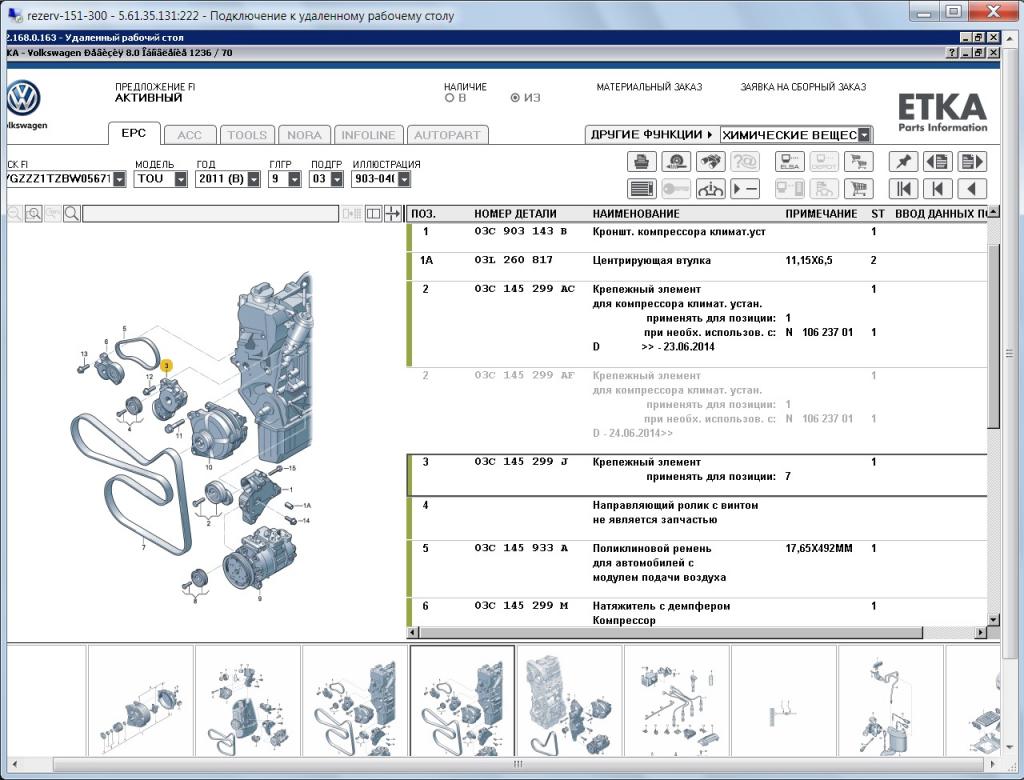Click ЗАЯВКА НА СБОРНЫЙ ЗАКАЗ label
This screenshot has height=780, width=1024.
[x=803, y=87]
